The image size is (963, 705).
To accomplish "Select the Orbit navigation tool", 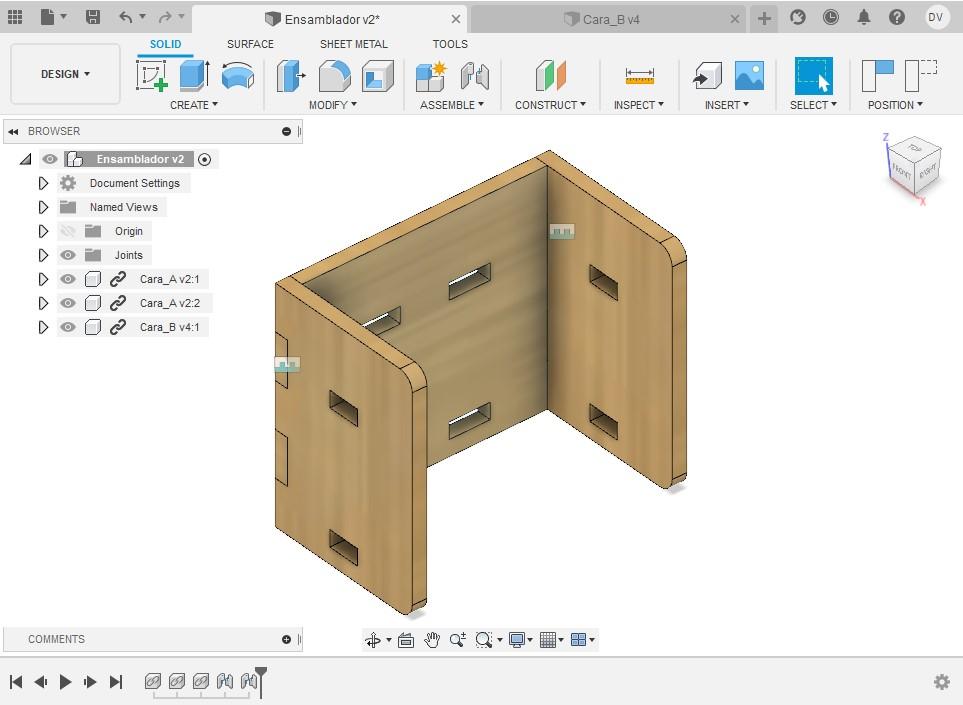I will click(x=373, y=640).
